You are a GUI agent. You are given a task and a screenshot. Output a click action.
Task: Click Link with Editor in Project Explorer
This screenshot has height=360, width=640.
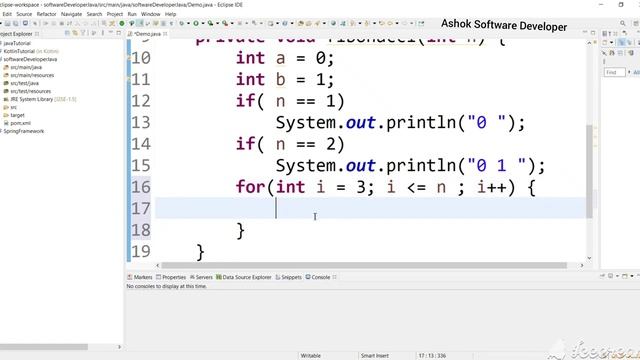point(75,33)
